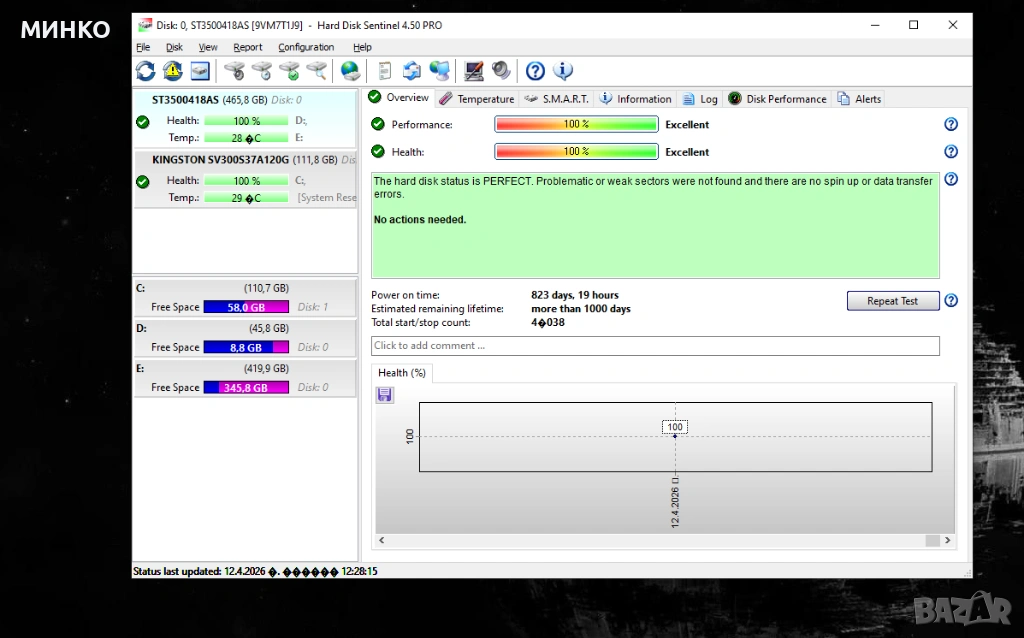Screen dimensions: 1024x638
Task: Click the E: drive free space bar
Action: (x=246, y=388)
